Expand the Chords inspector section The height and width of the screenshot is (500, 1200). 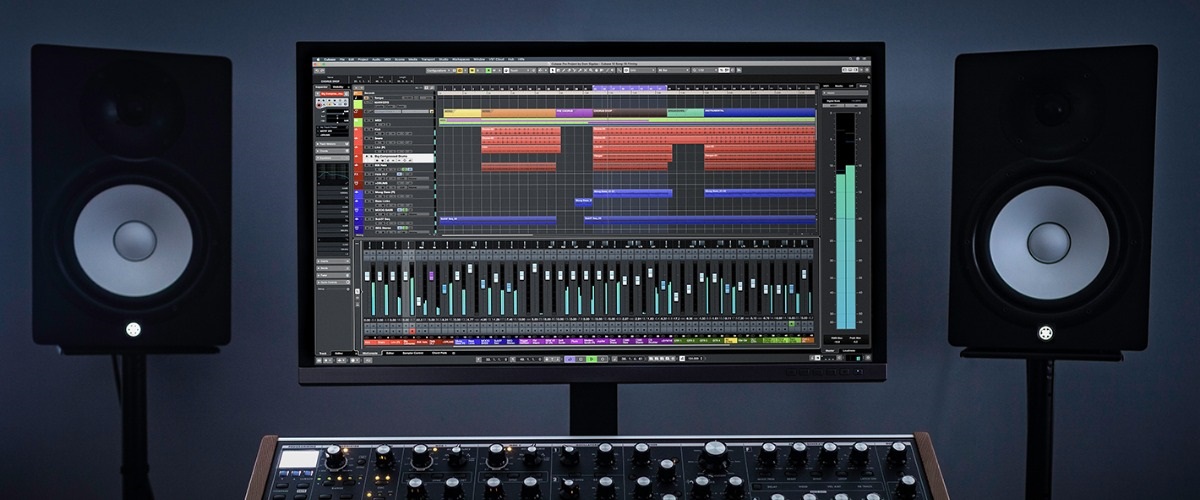coord(332,151)
